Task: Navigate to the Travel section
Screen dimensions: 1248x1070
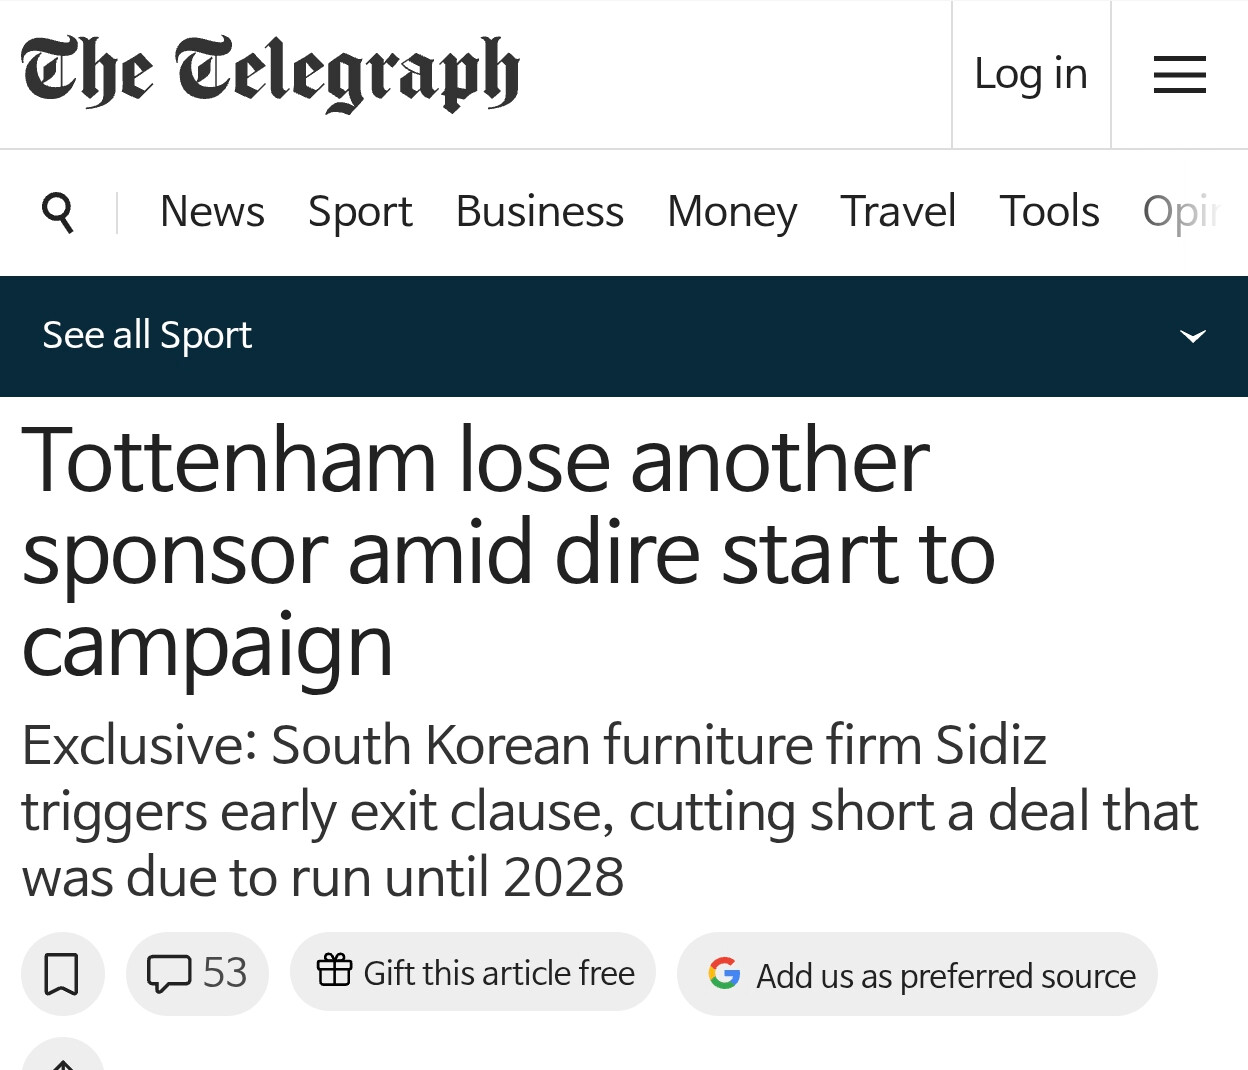Action: 898,211
